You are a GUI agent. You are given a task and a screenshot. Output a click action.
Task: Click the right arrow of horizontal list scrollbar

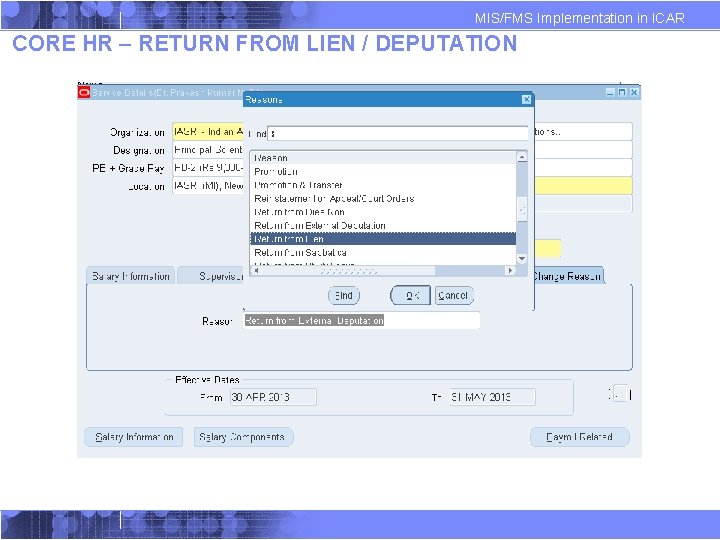[509, 270]
